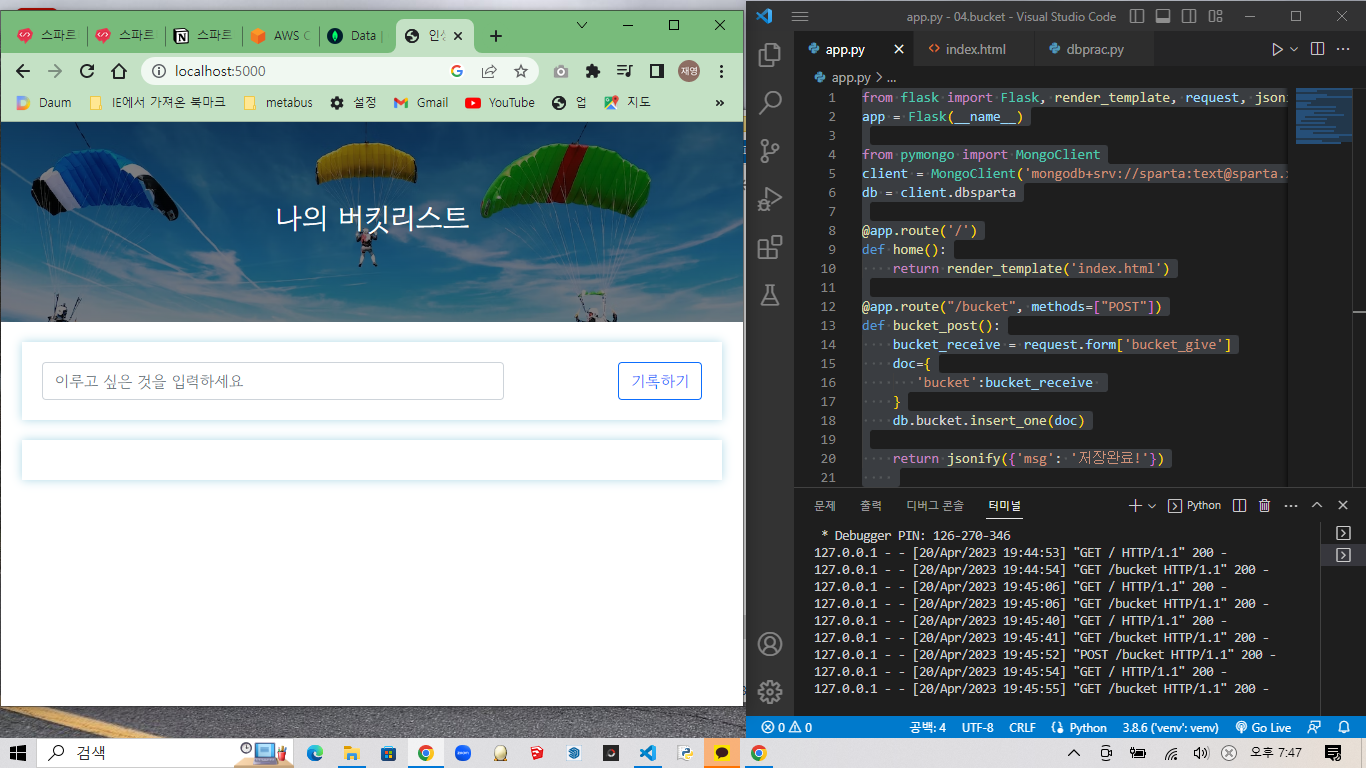Show hidden system tray icons

pos(1074,753)
